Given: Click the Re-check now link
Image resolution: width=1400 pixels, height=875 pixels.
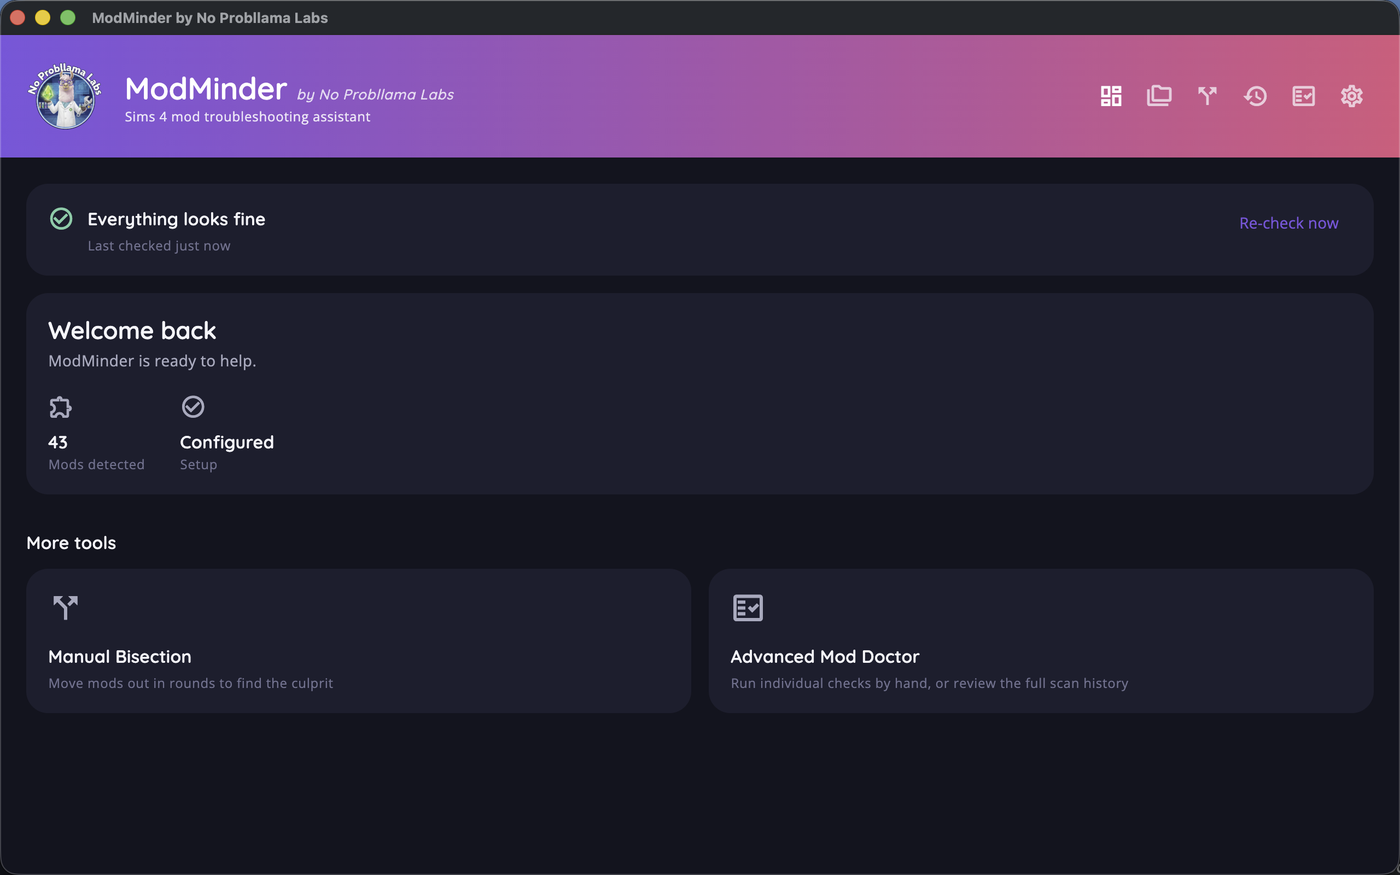Looking at the screenshot, I should (x=1288, y=223).
